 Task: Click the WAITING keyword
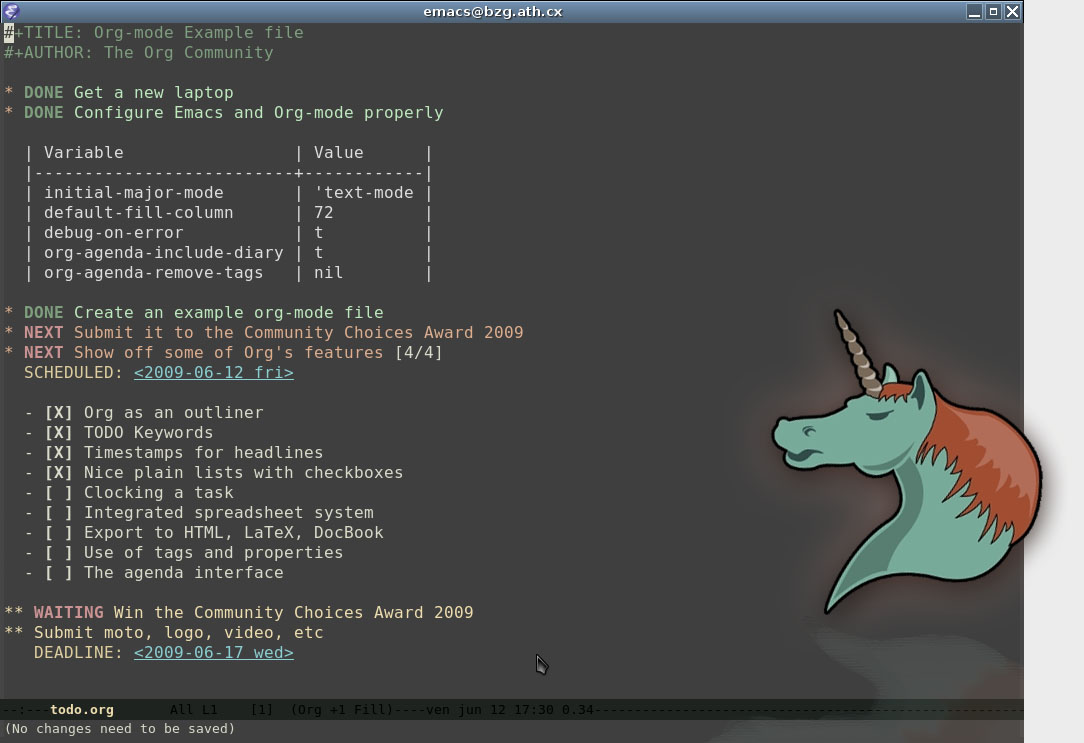(68, 612)
